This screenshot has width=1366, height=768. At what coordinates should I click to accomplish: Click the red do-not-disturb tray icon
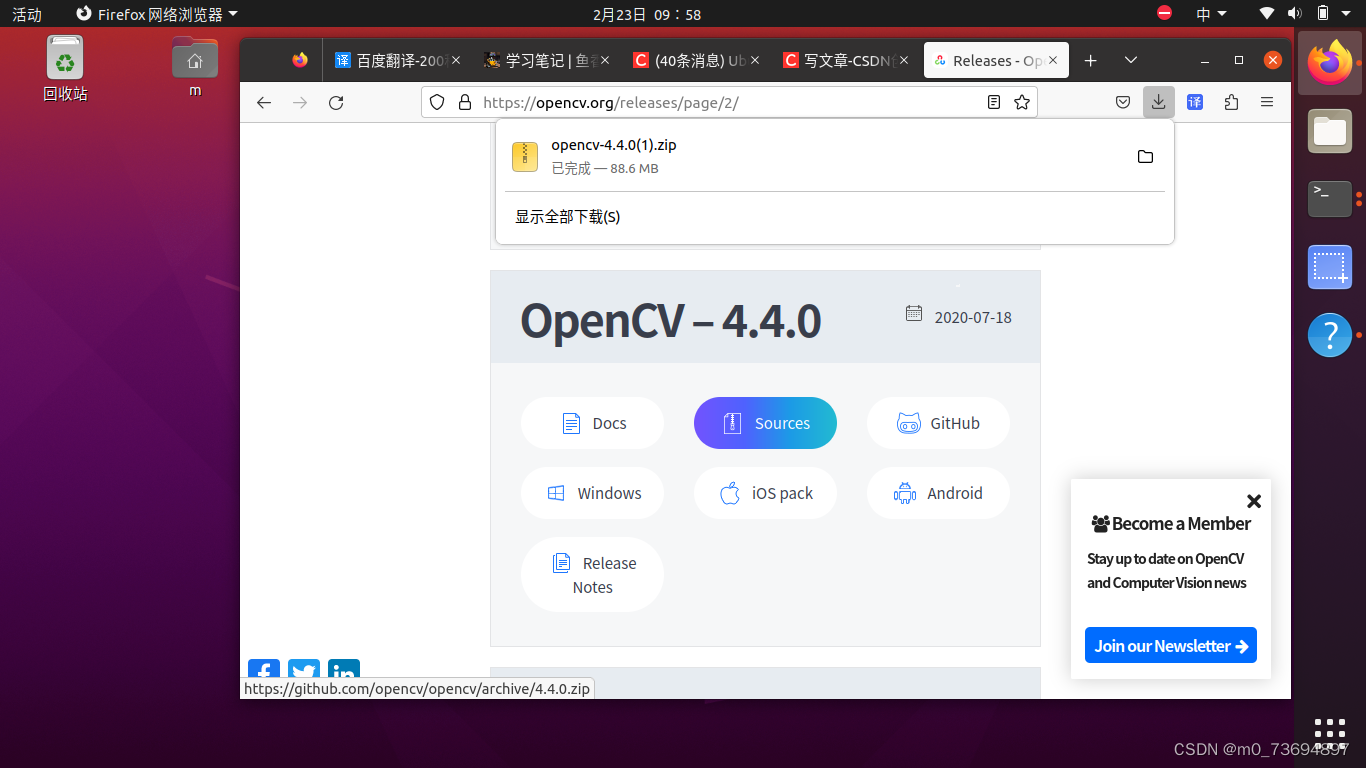(x=1164, y=13)
